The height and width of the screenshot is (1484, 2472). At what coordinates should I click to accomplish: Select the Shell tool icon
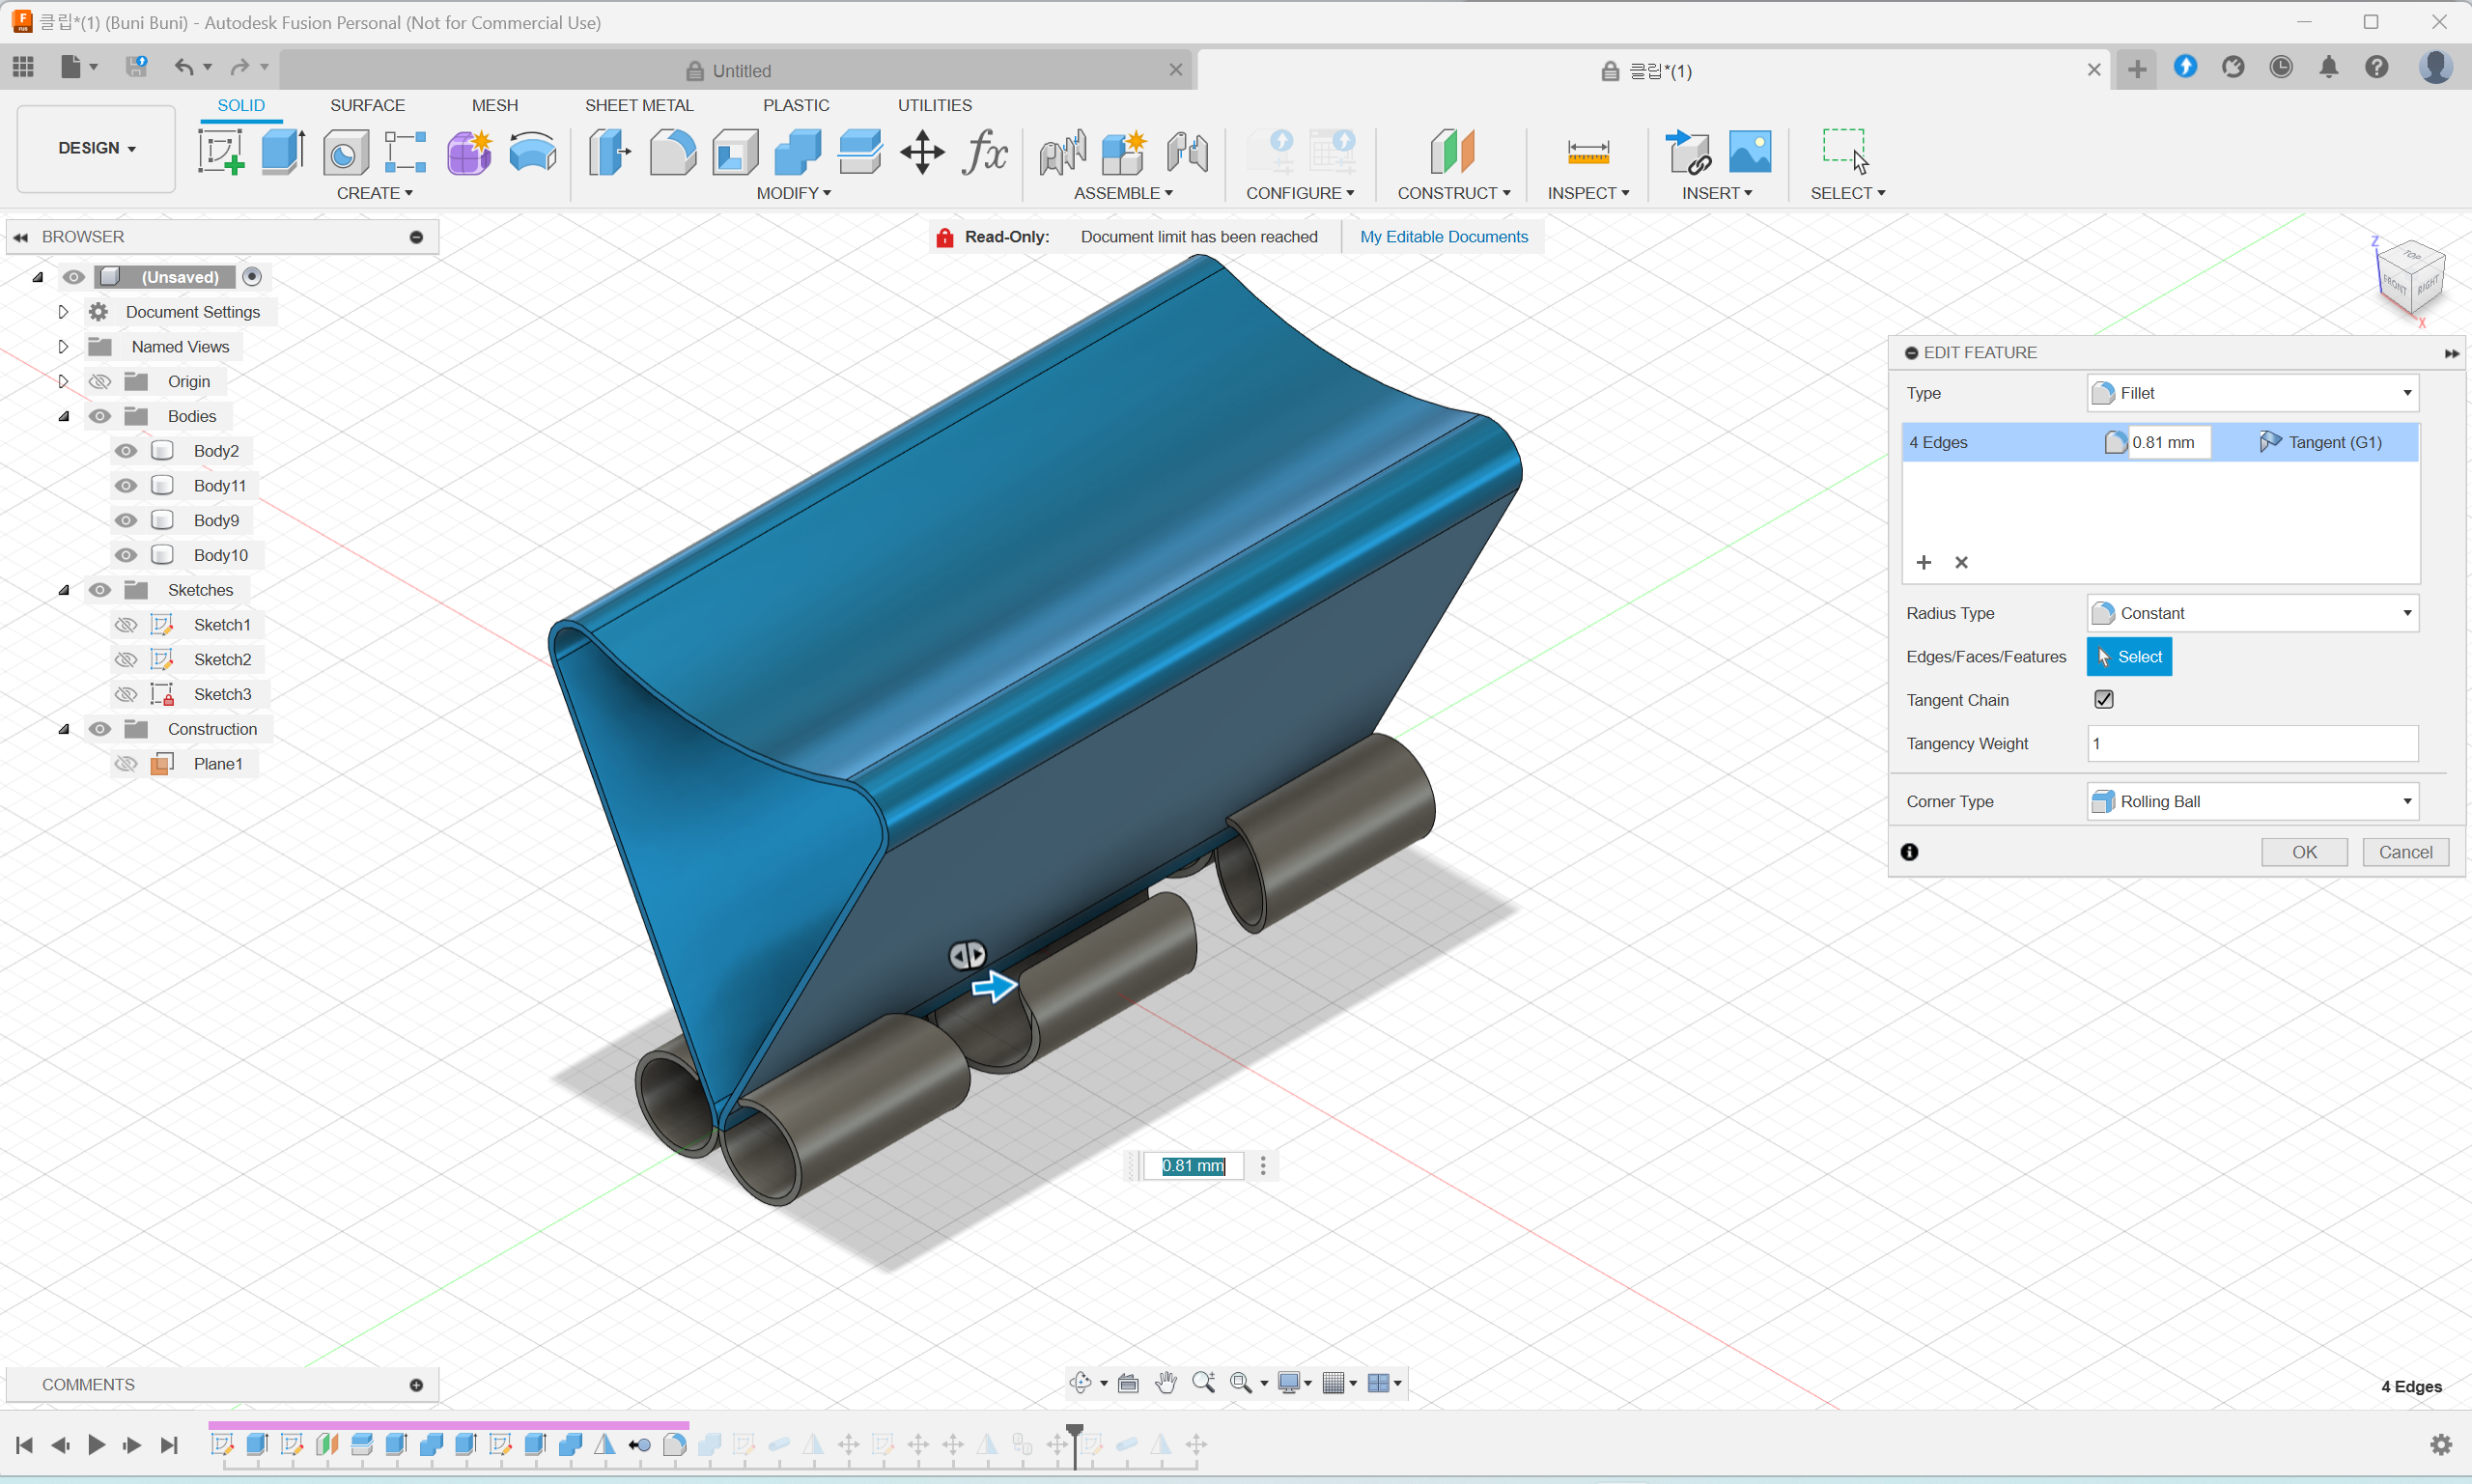pos(735,152)
